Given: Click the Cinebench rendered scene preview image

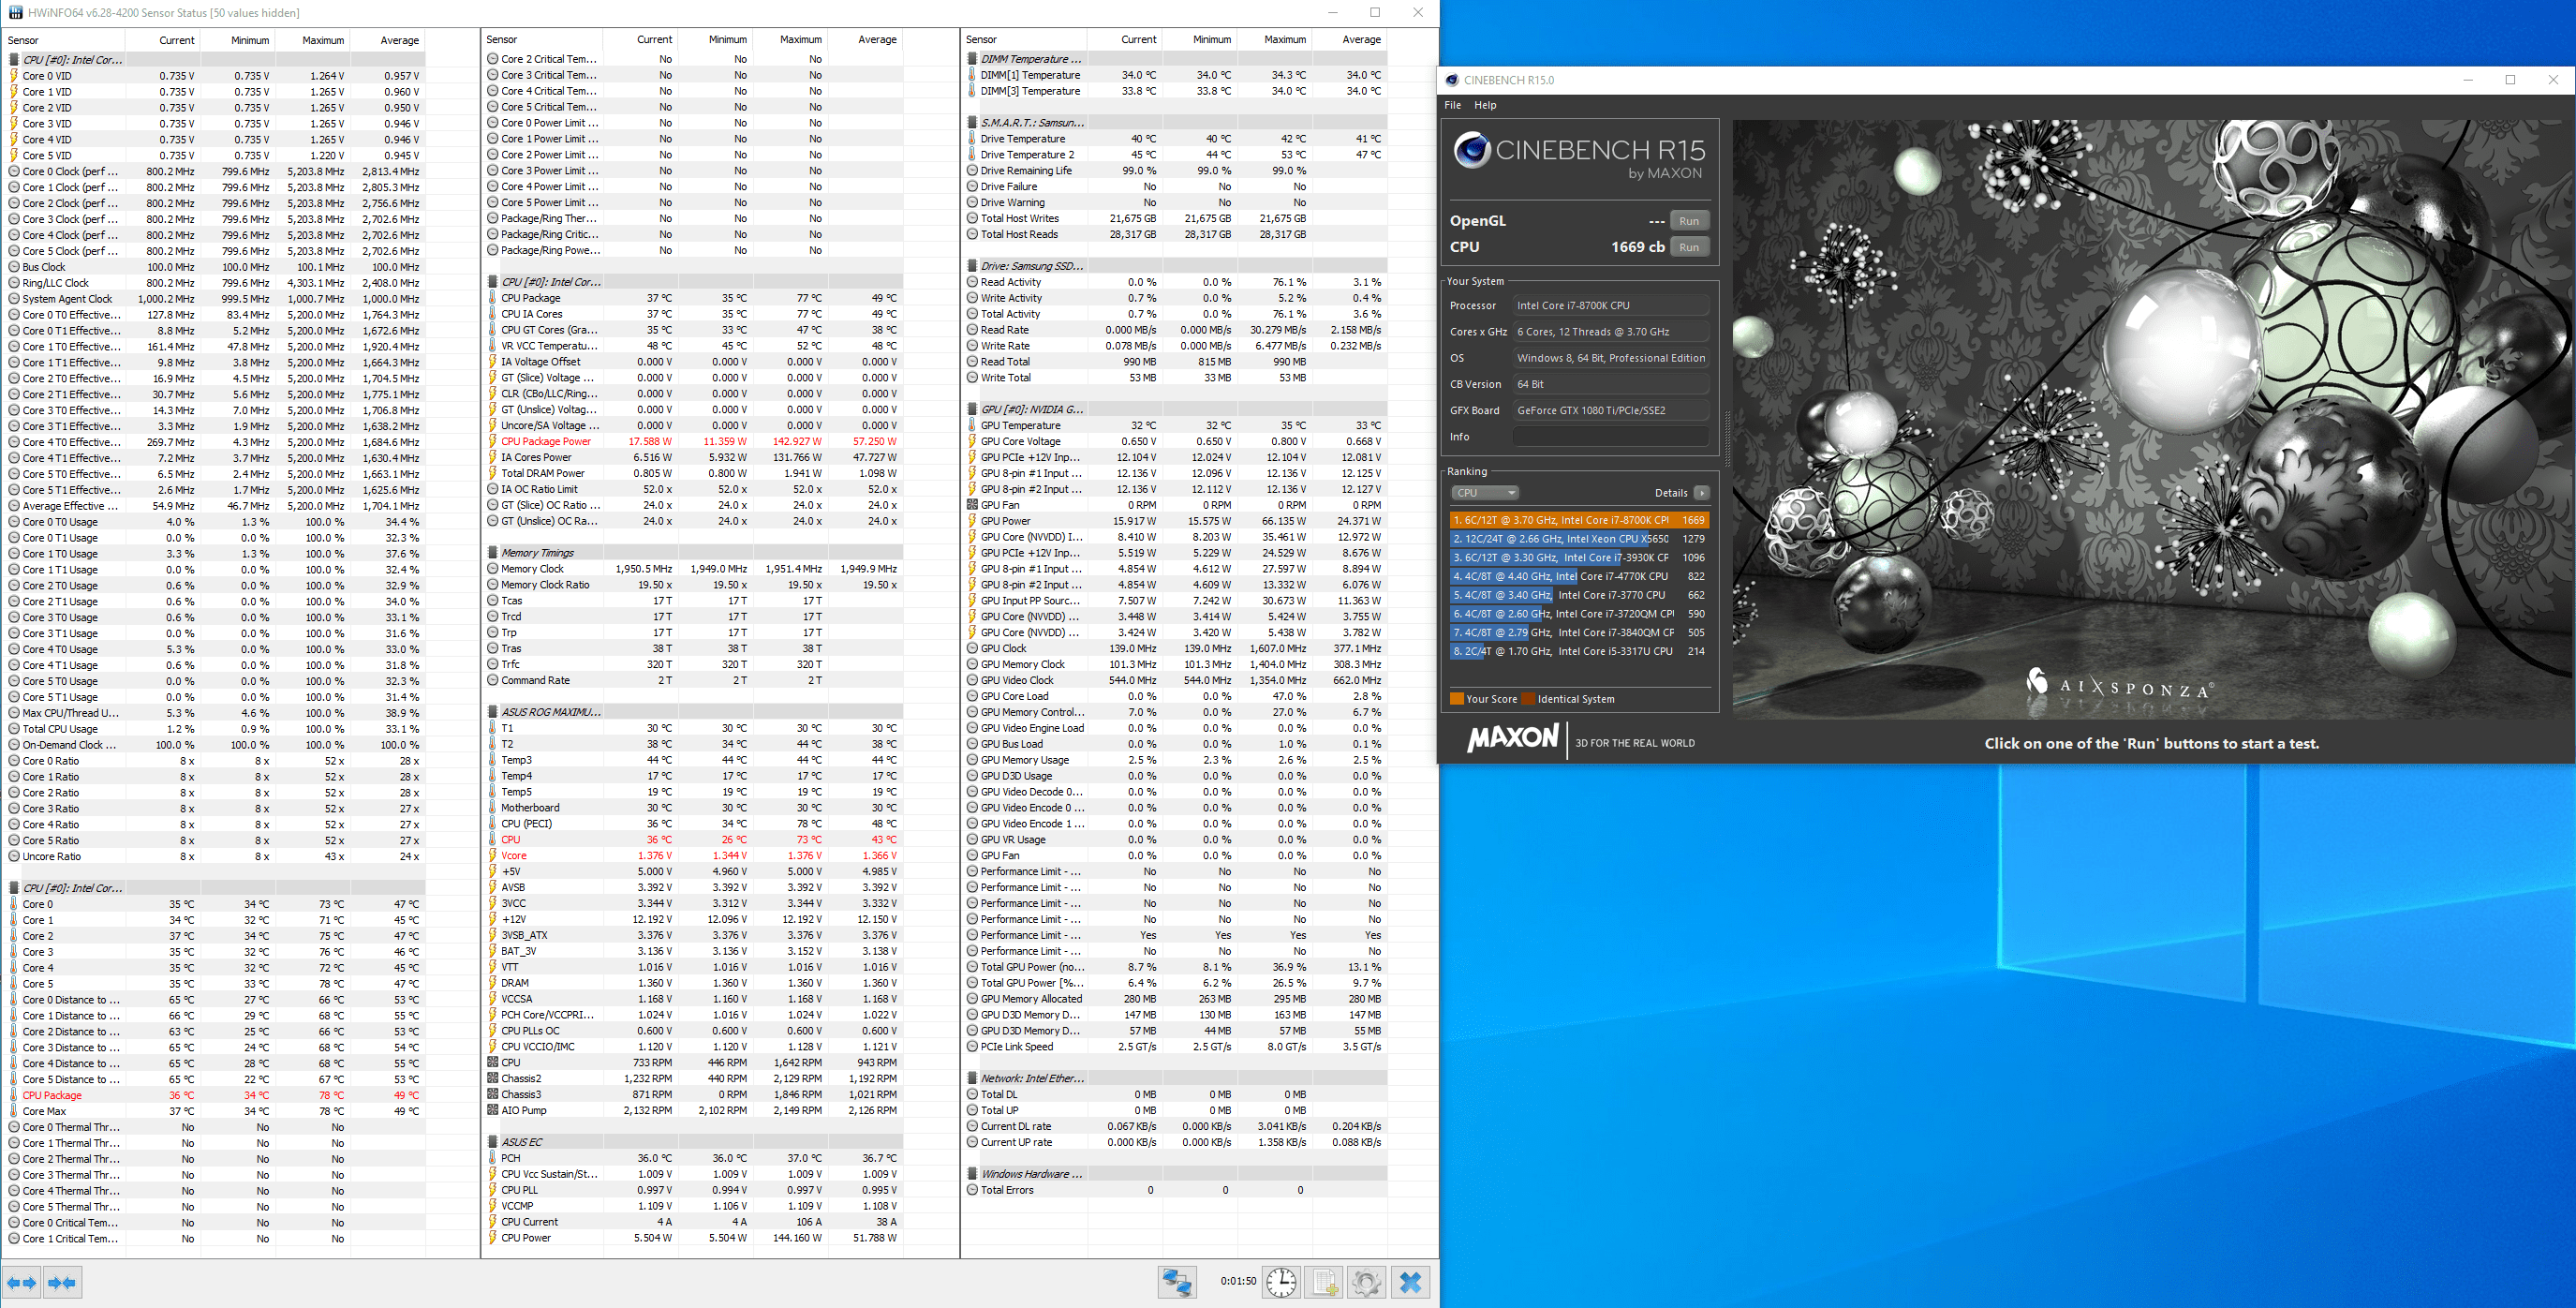Looking at the screenshot, I should click(2150, 420).
